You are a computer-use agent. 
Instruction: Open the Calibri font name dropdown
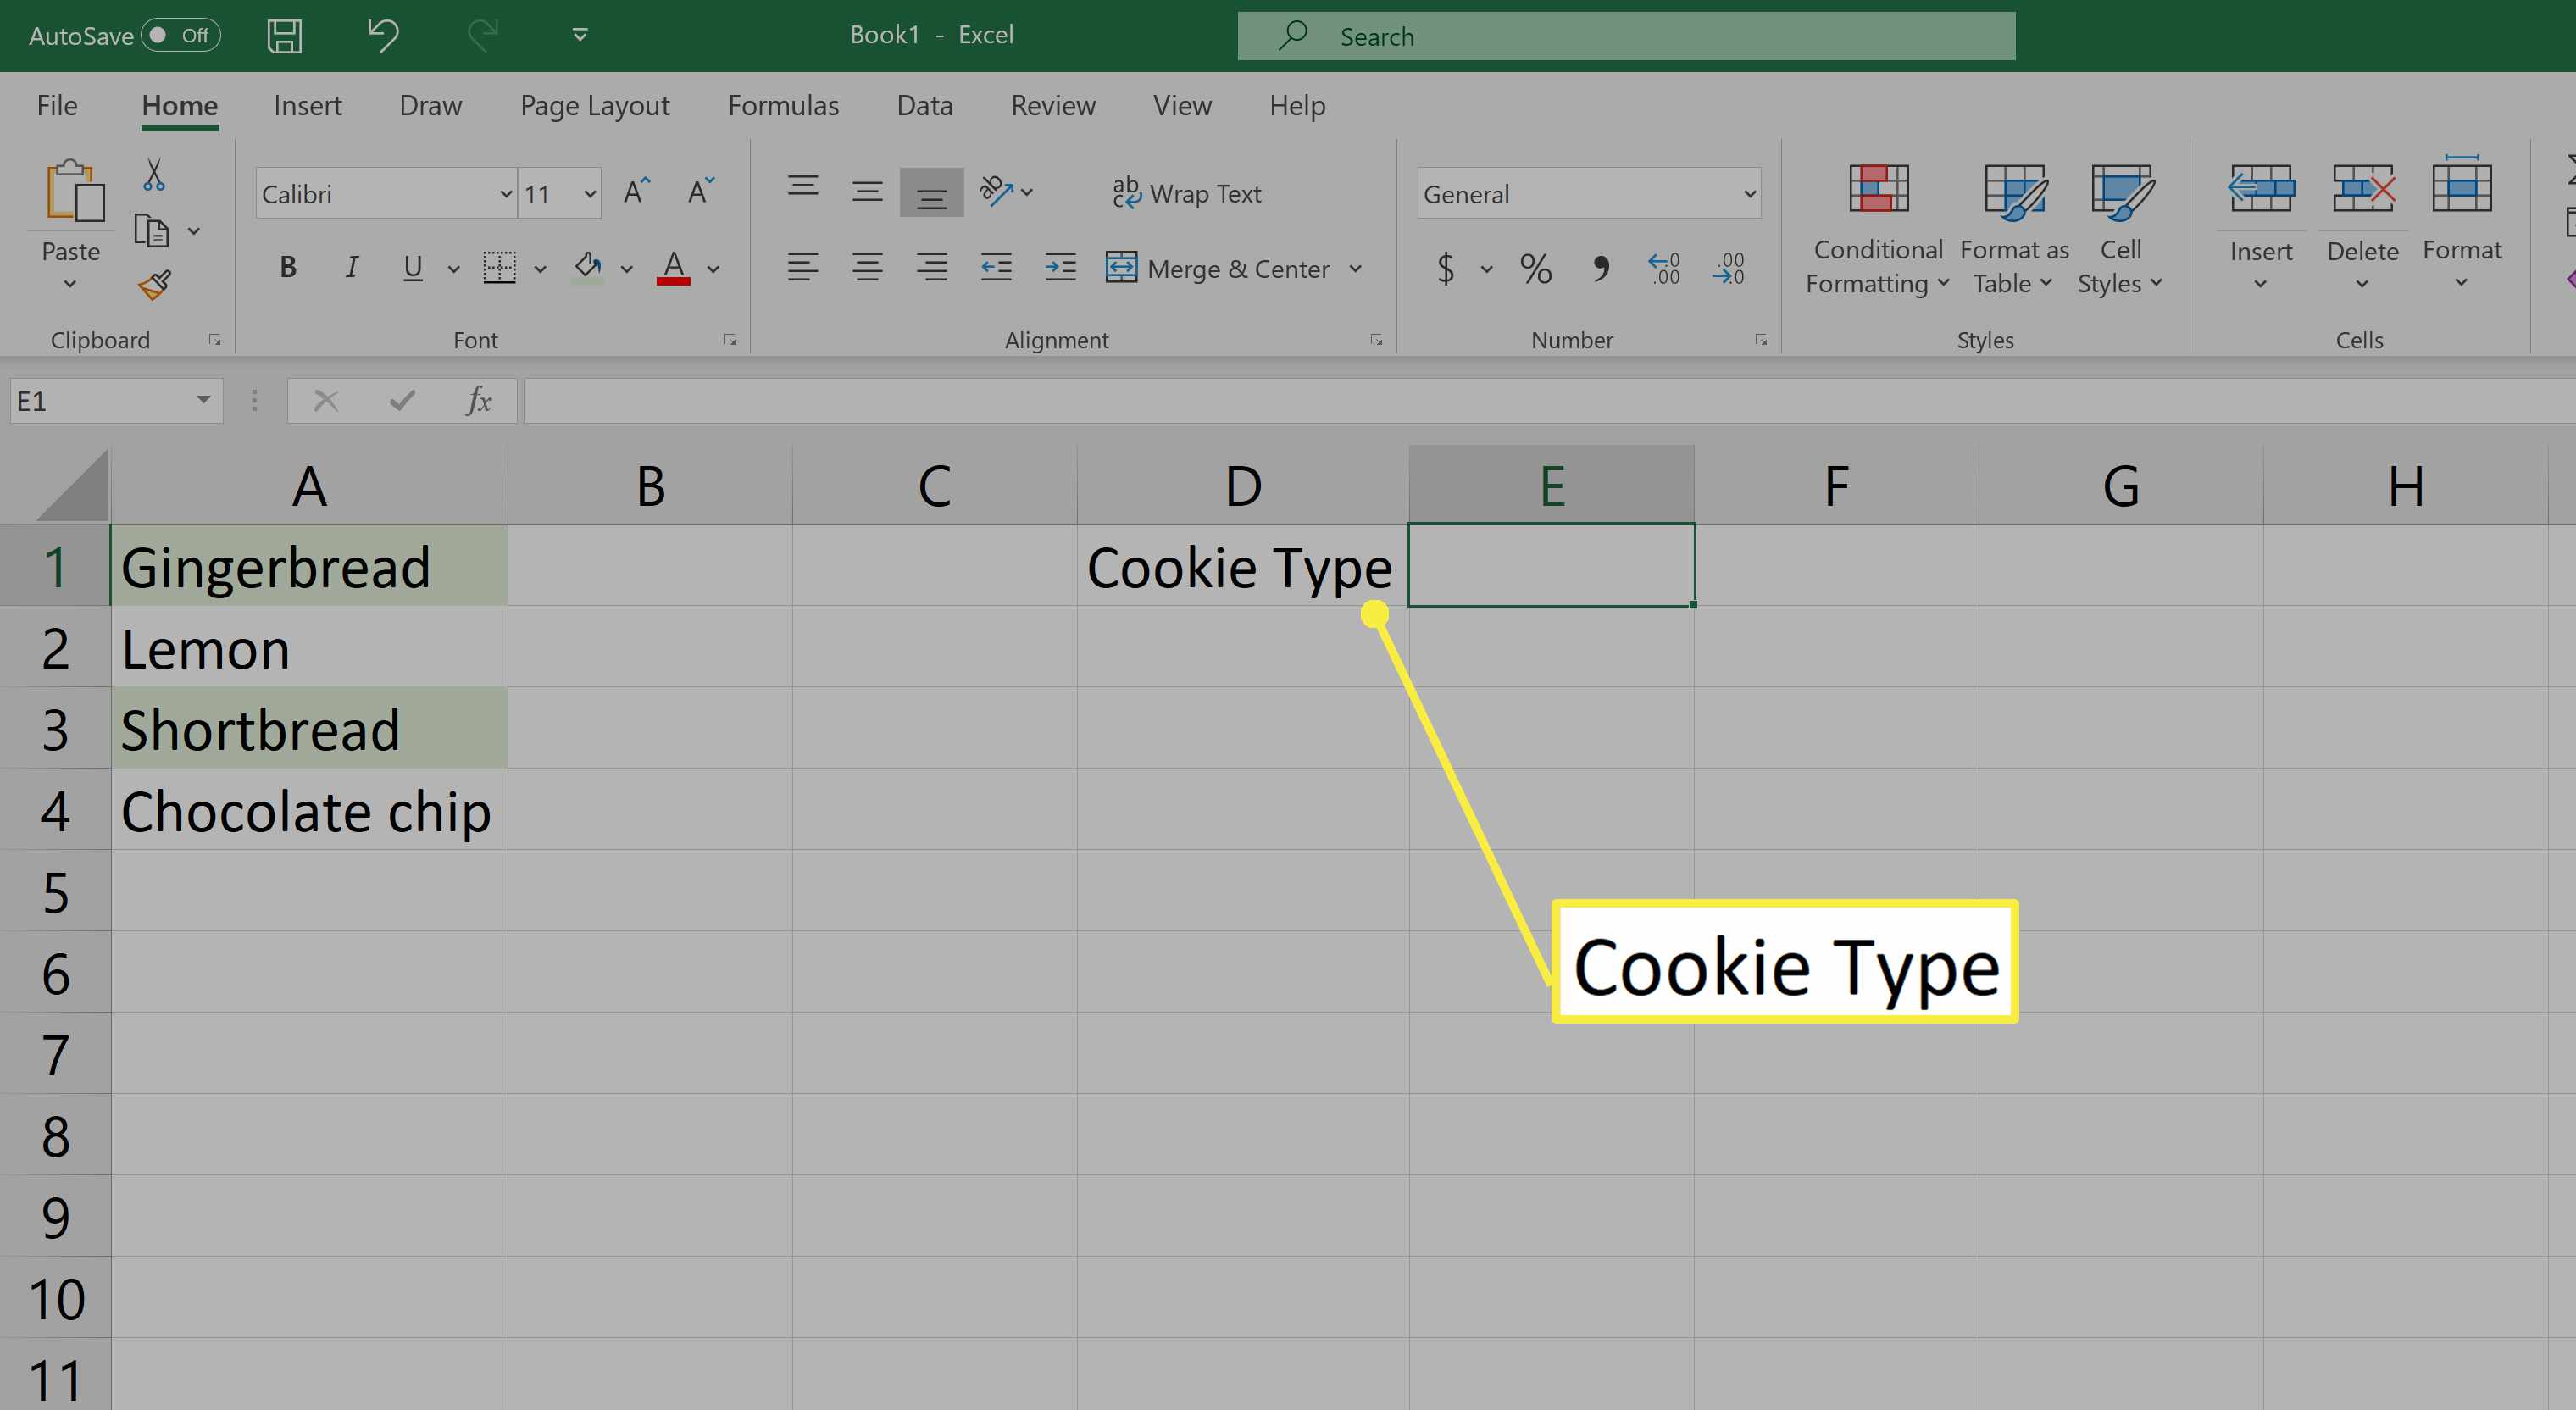(506, 194)
